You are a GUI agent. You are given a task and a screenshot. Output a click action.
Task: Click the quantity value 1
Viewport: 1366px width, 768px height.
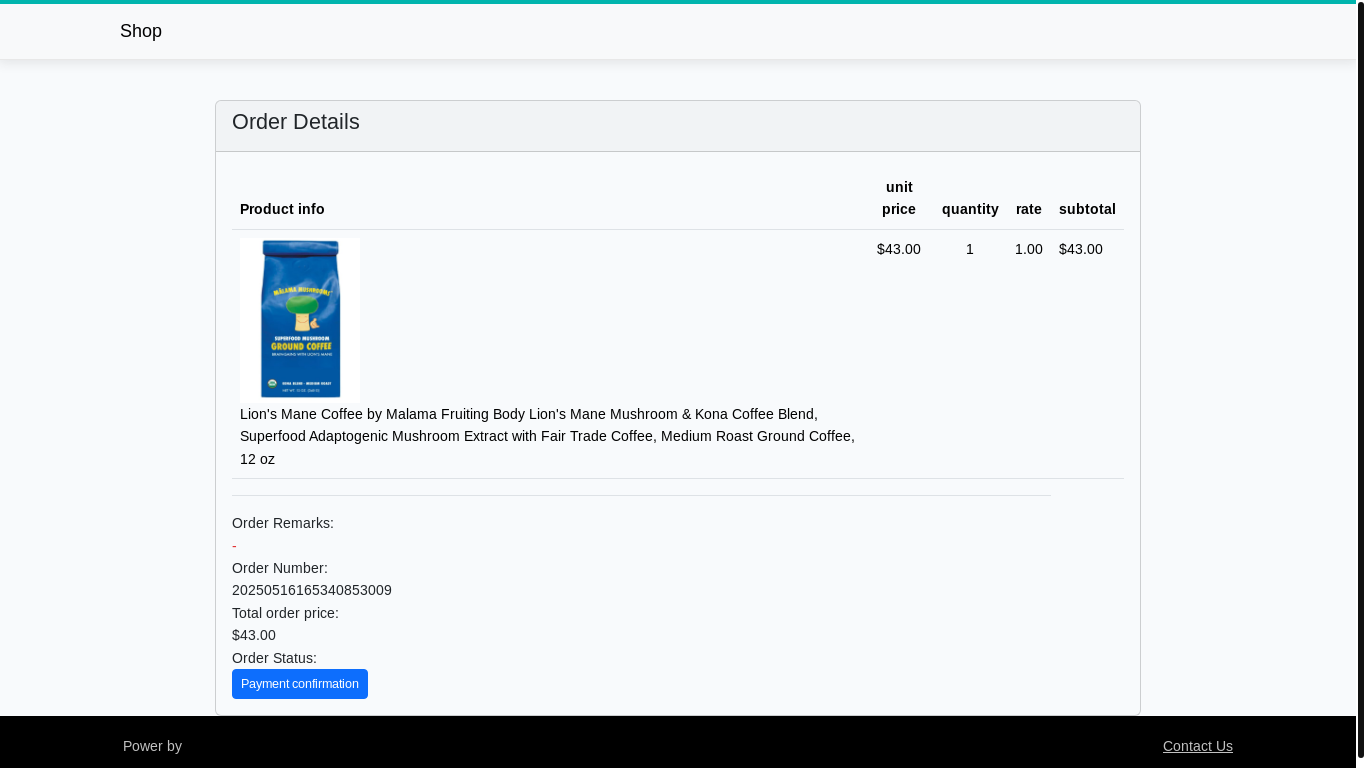click(970, 249)
